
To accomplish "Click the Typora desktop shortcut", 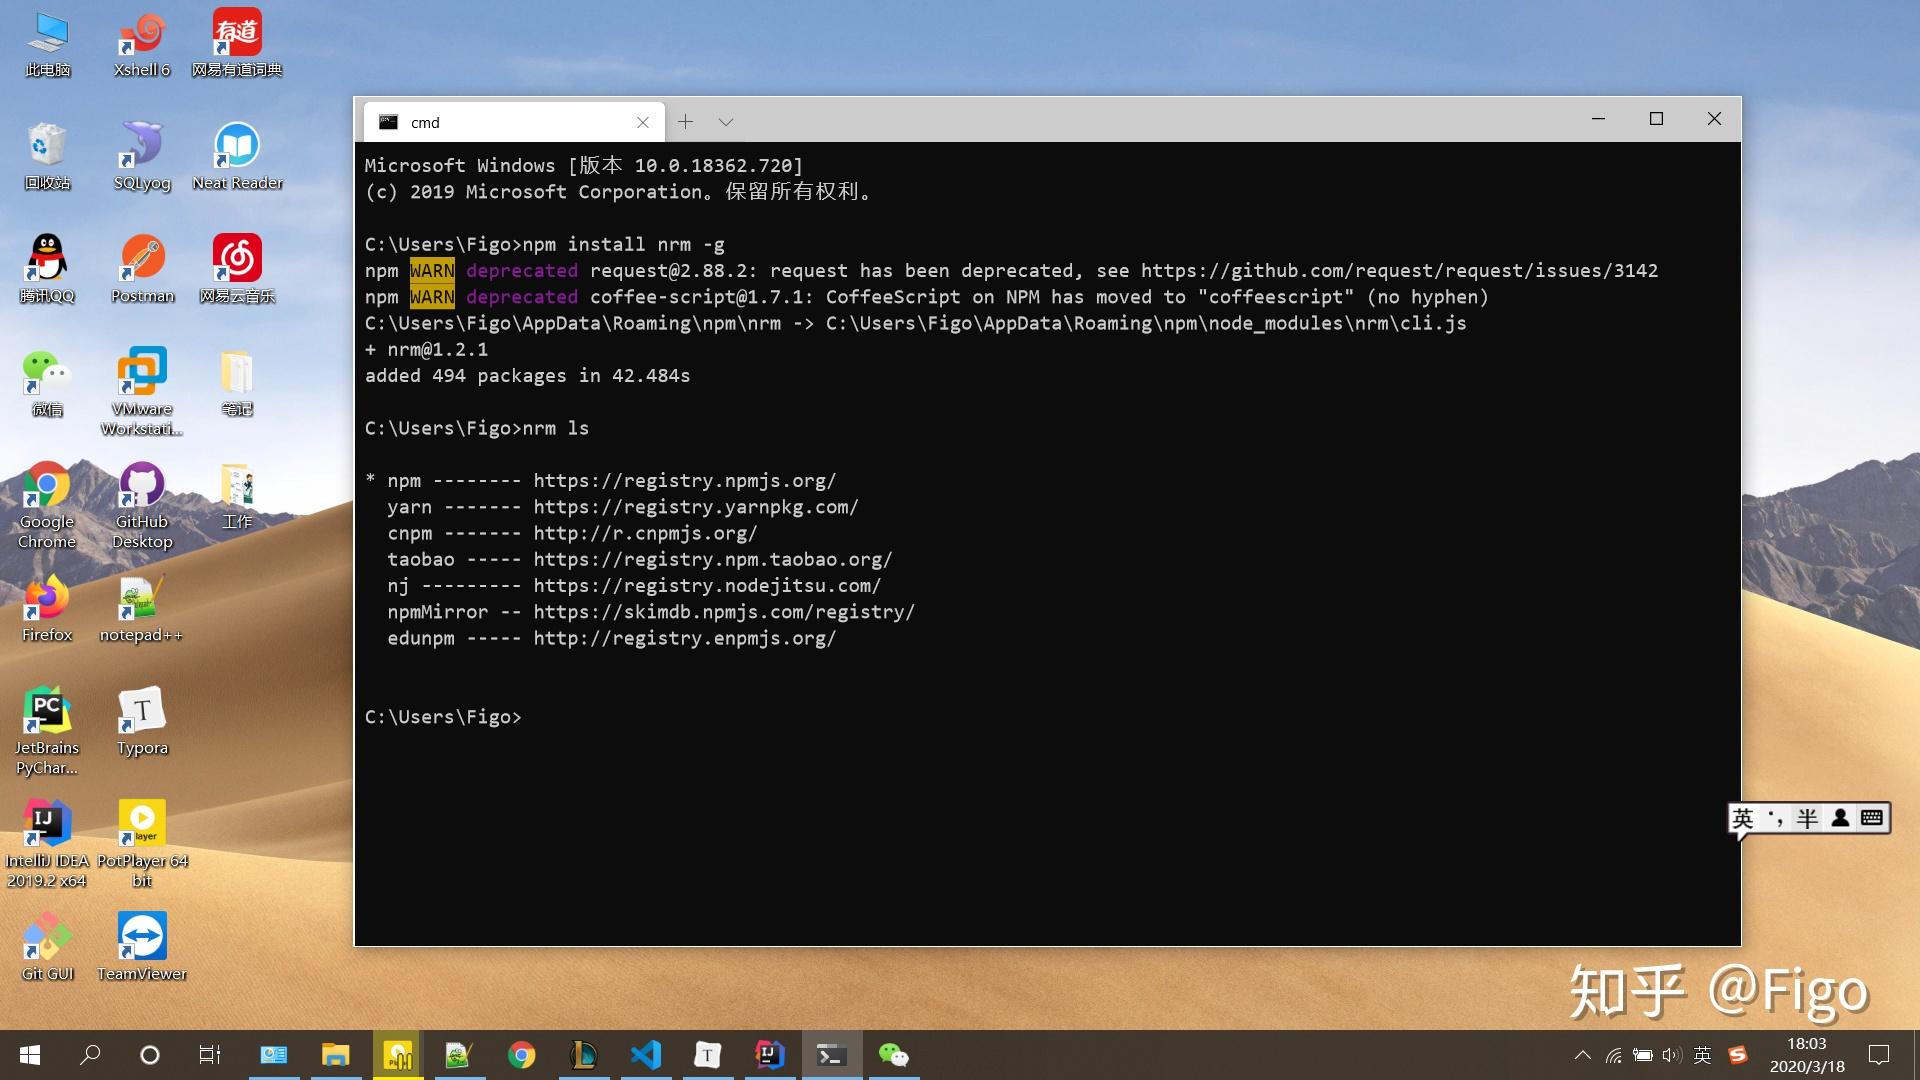I will [142, 721].
